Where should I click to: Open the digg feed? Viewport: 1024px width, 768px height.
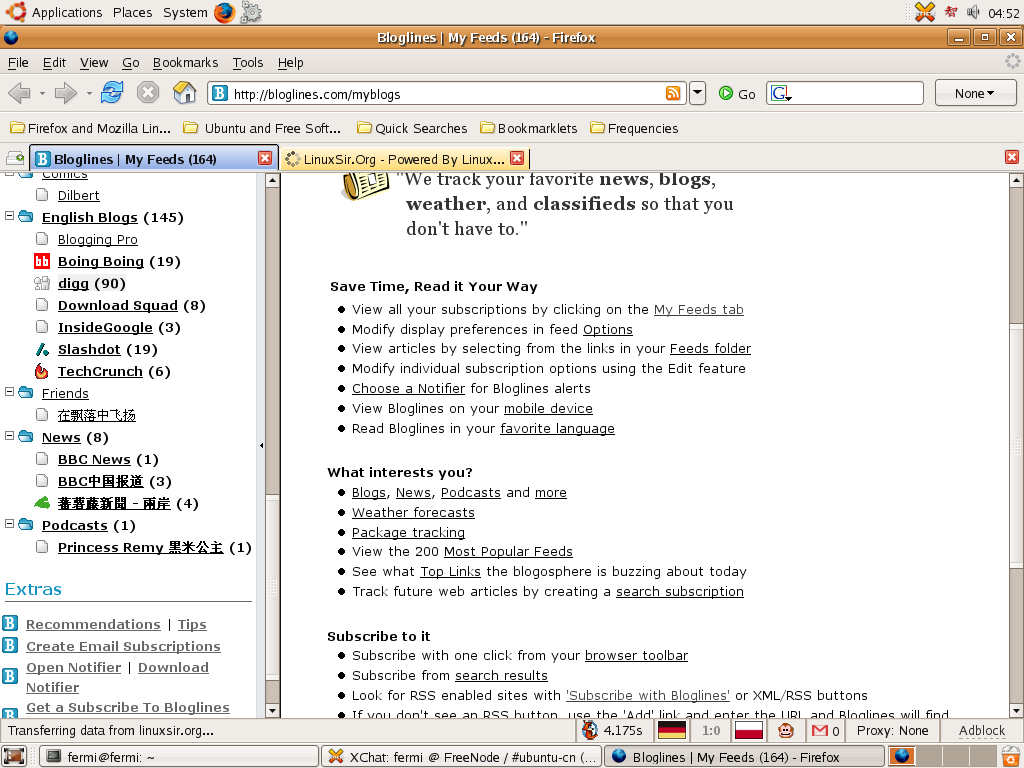(73, 283)
